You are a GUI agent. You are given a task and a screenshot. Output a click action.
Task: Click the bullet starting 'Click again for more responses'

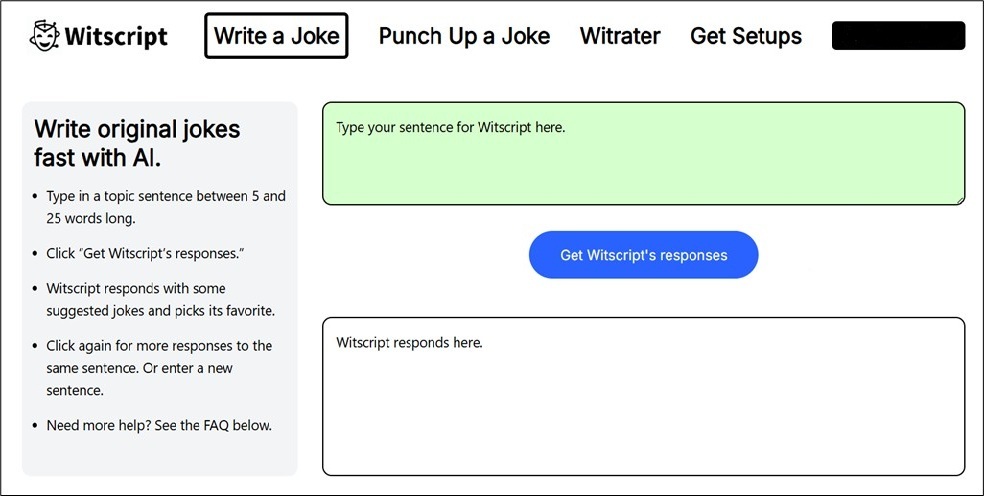pyautogui.click(x=159, y=368)
